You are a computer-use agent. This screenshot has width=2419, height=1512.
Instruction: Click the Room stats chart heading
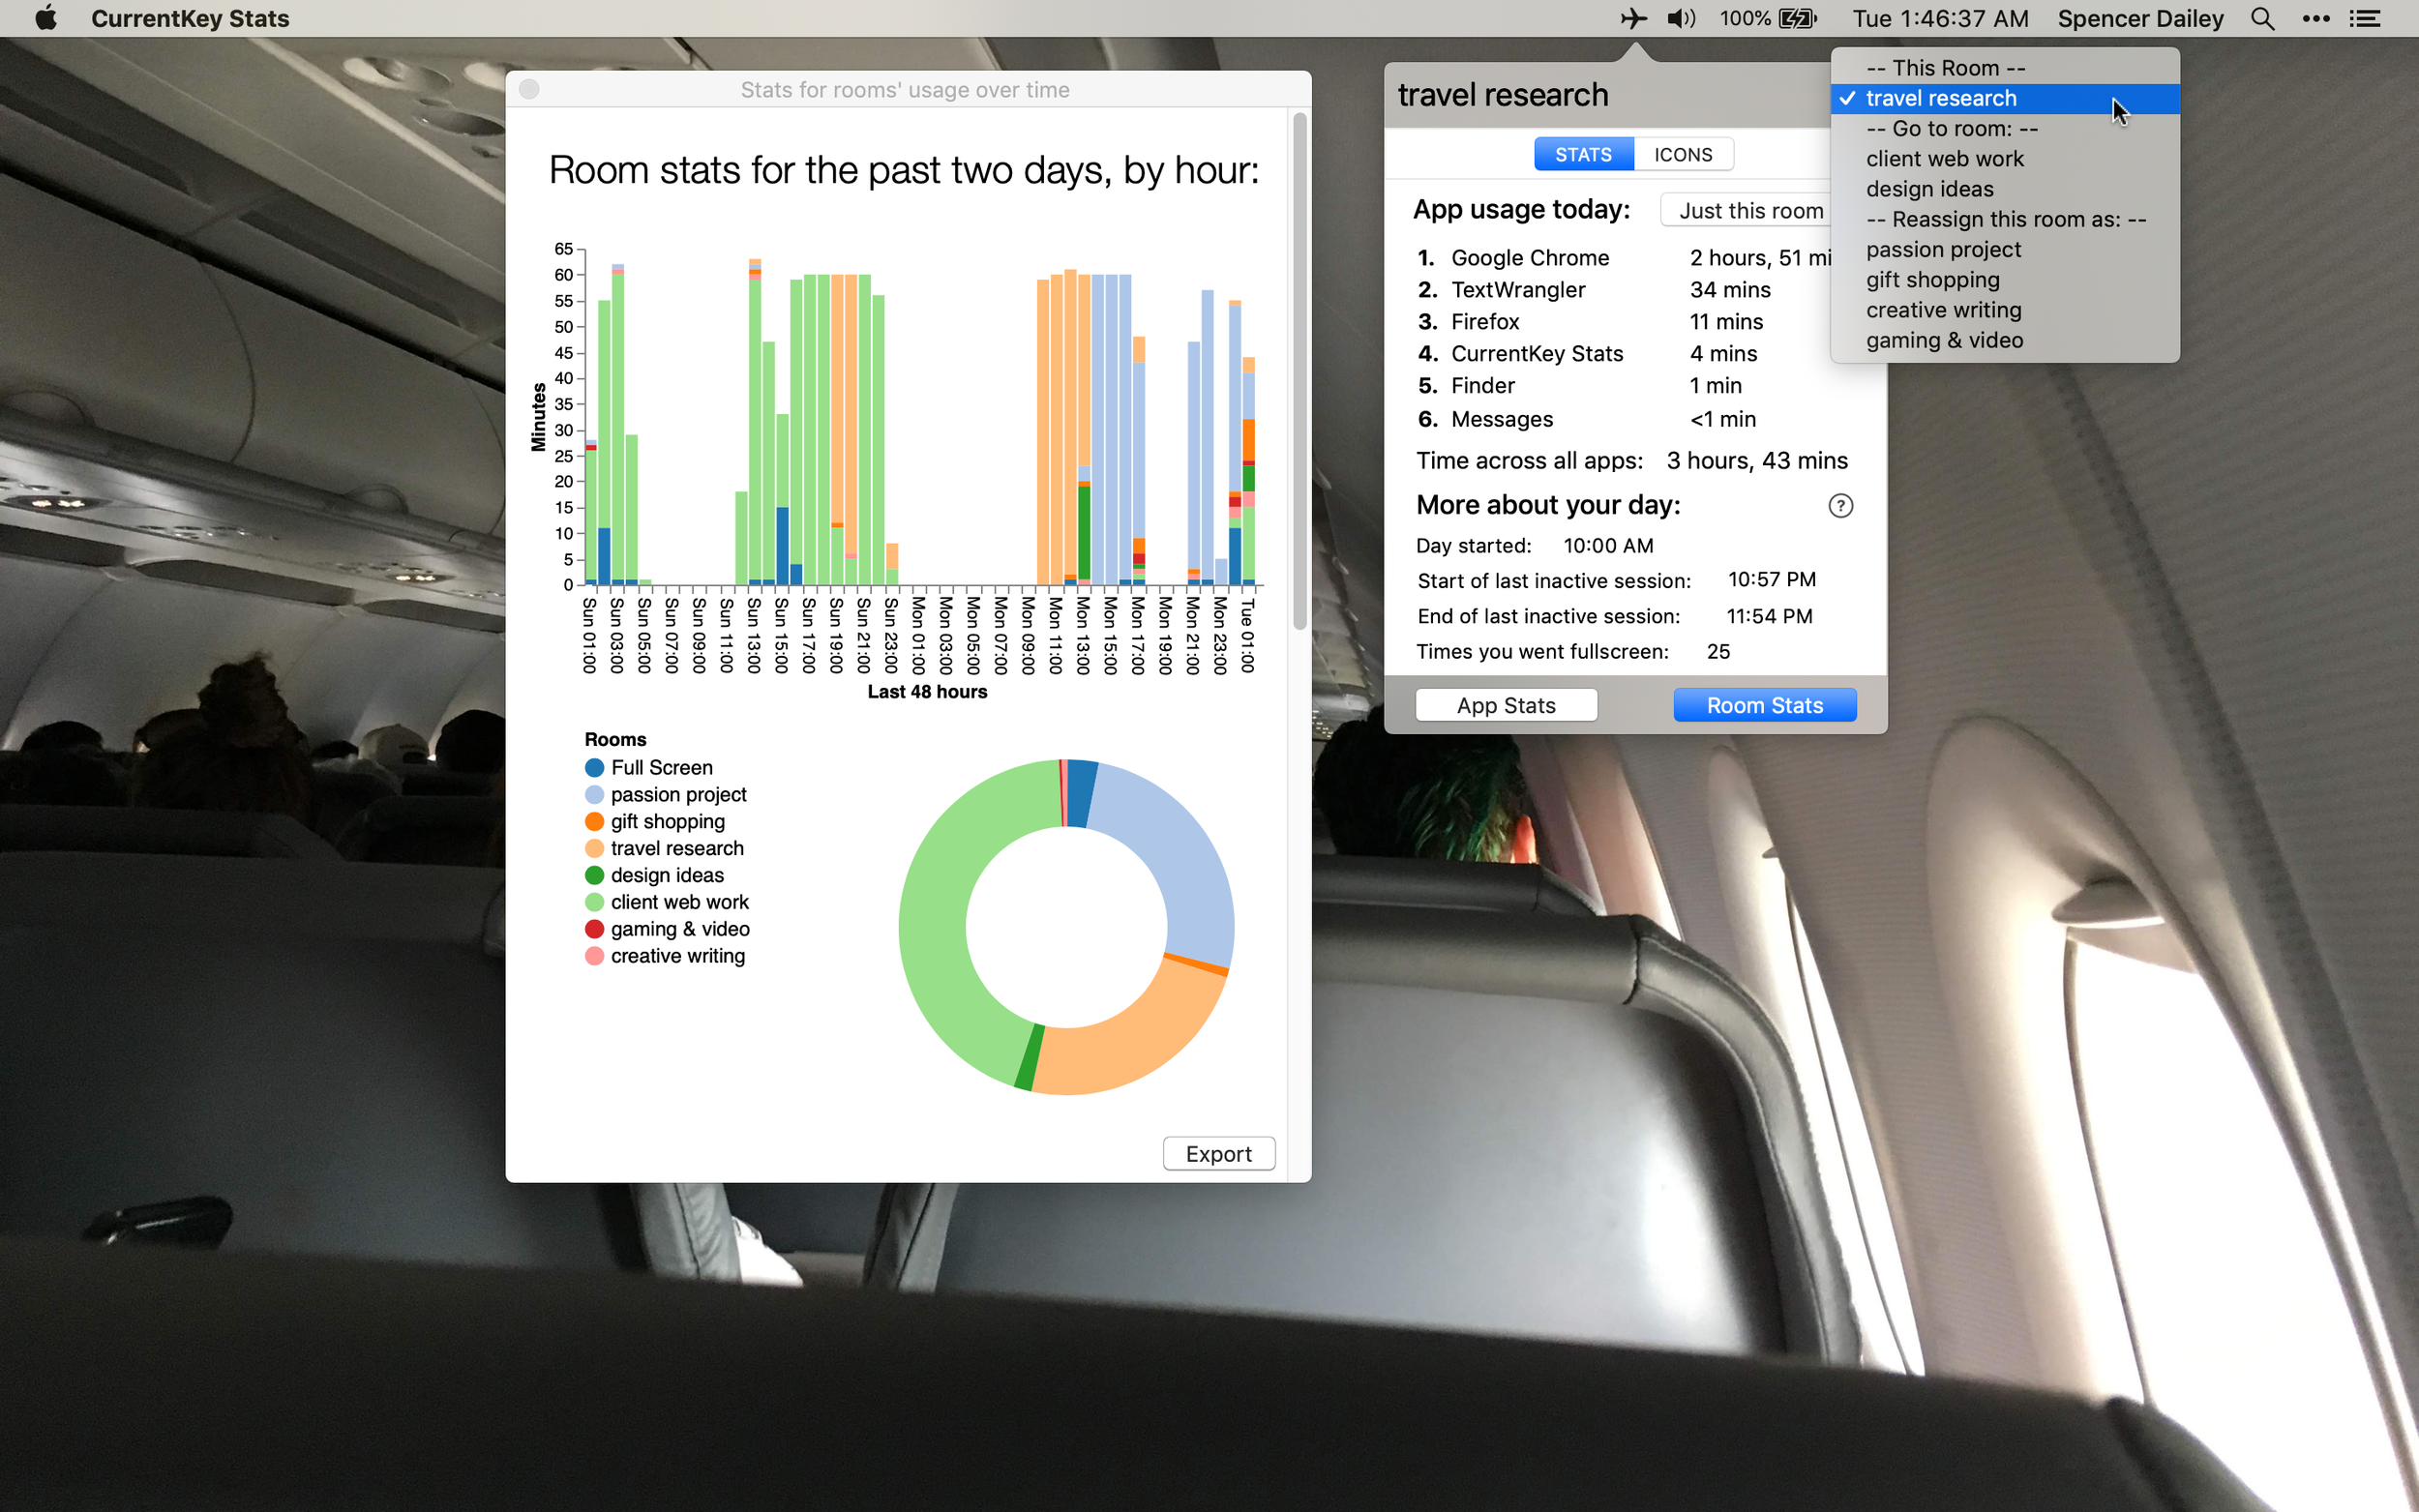coord(904,171)
